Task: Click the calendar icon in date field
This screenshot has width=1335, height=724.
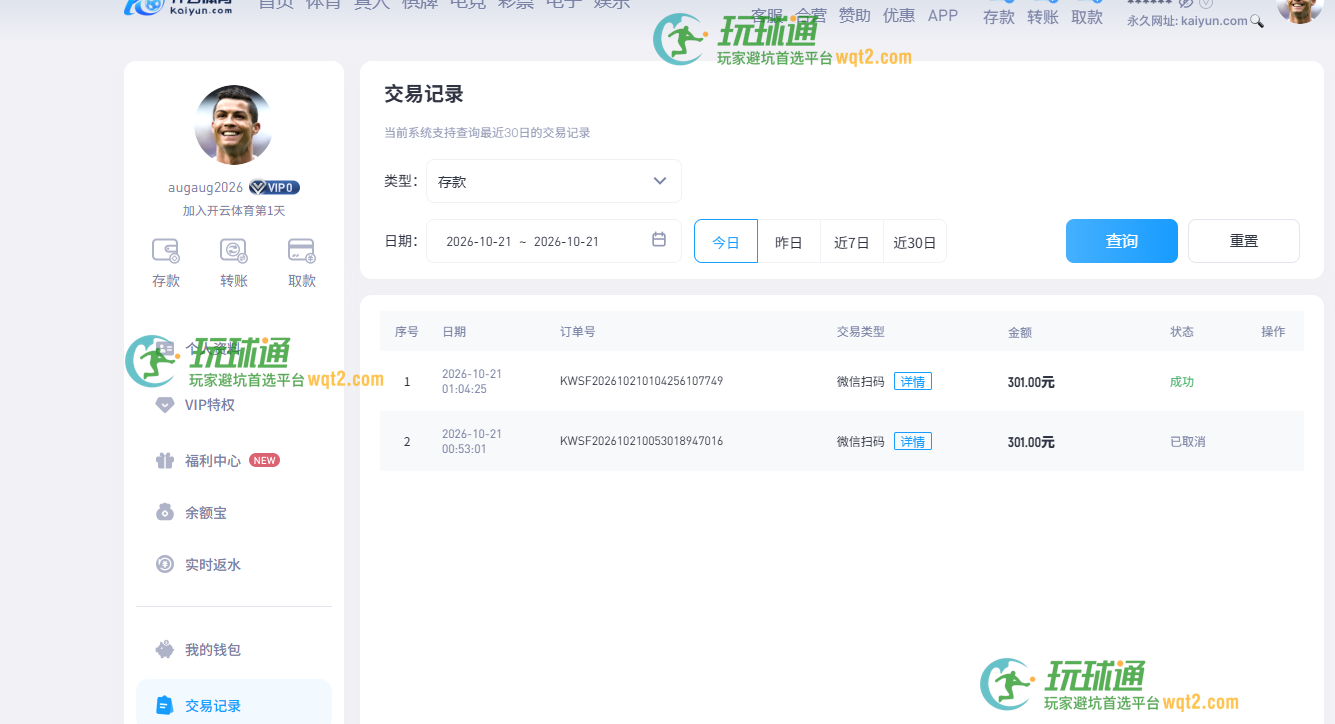Action: pos(659,240)
